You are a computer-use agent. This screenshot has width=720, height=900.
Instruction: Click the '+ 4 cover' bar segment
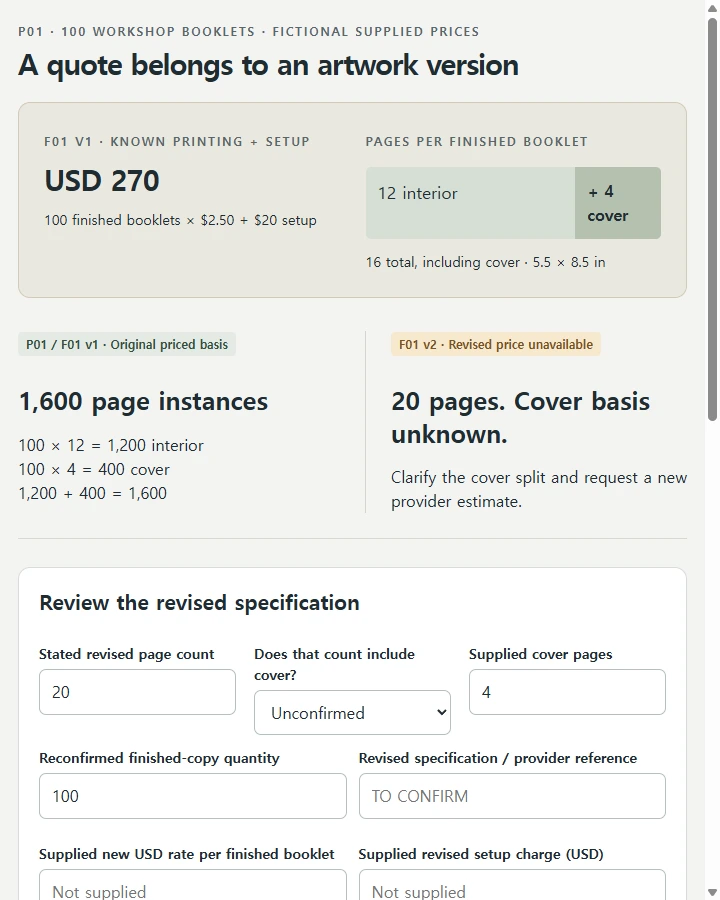(618, 203)
